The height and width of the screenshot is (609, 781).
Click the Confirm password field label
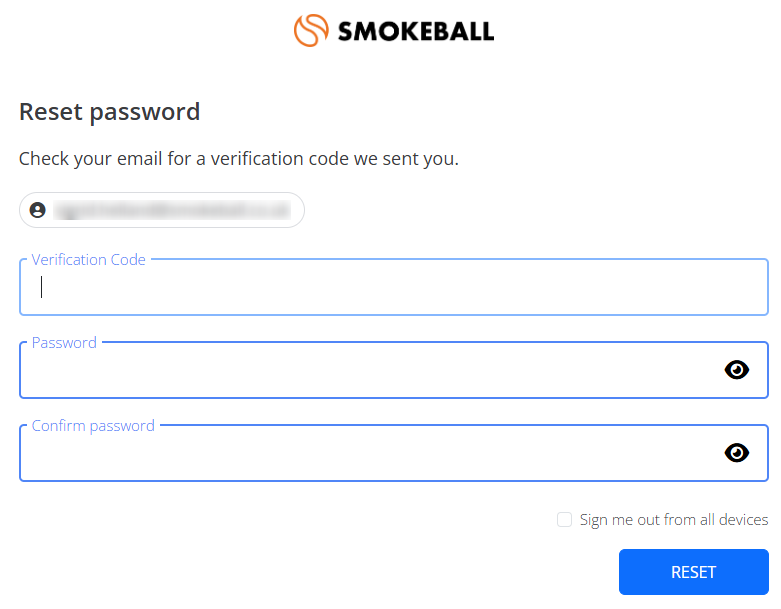[x=93, y=426]
